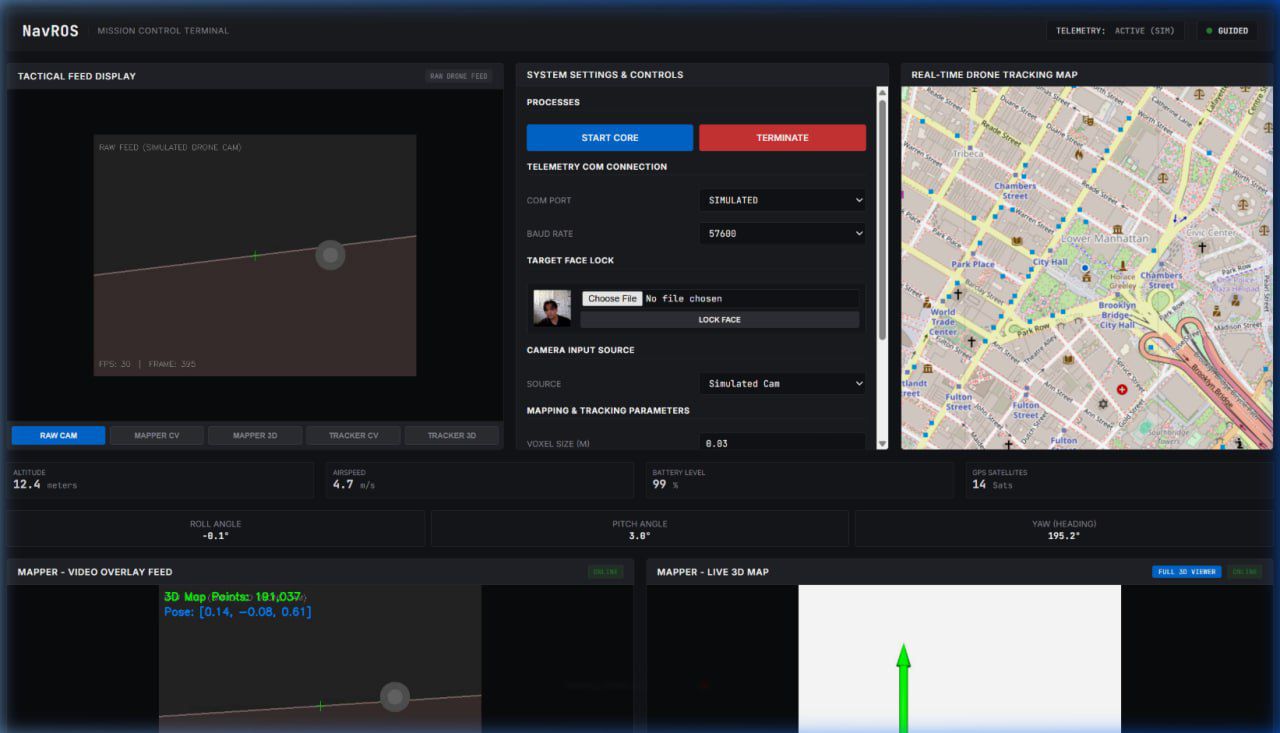Viewport: 1280px width, 733px height.
Task: Click the information 'i' icon on map
Action: [x=1239, y=443]
